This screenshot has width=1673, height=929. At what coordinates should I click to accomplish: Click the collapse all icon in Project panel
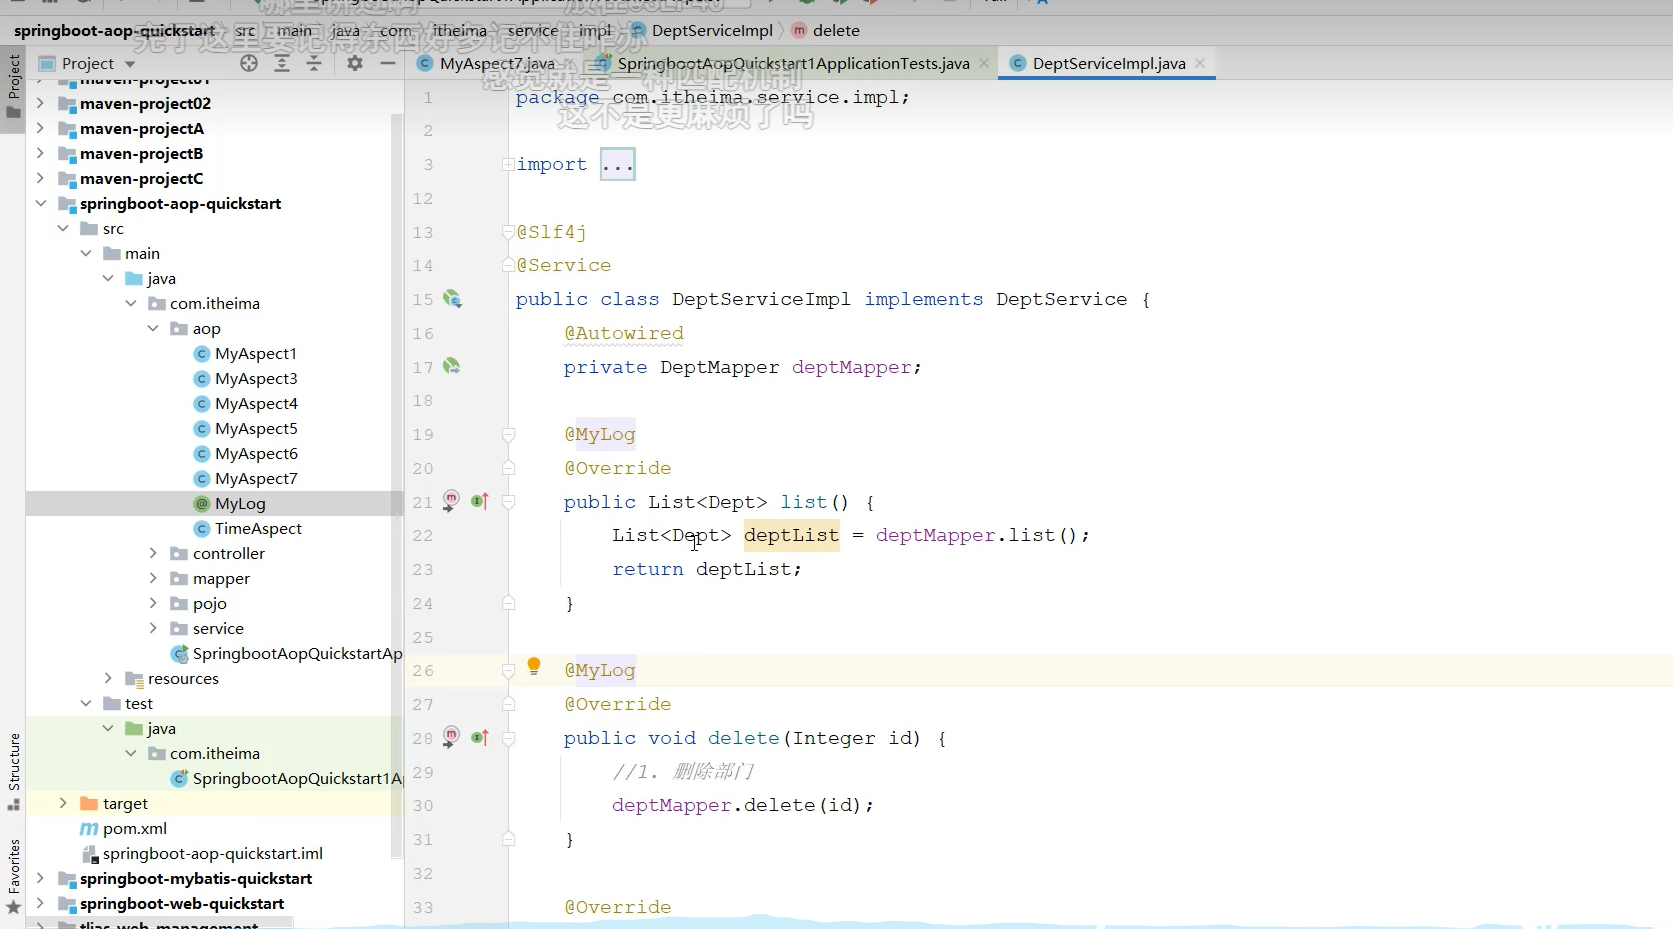coord(314,63)
